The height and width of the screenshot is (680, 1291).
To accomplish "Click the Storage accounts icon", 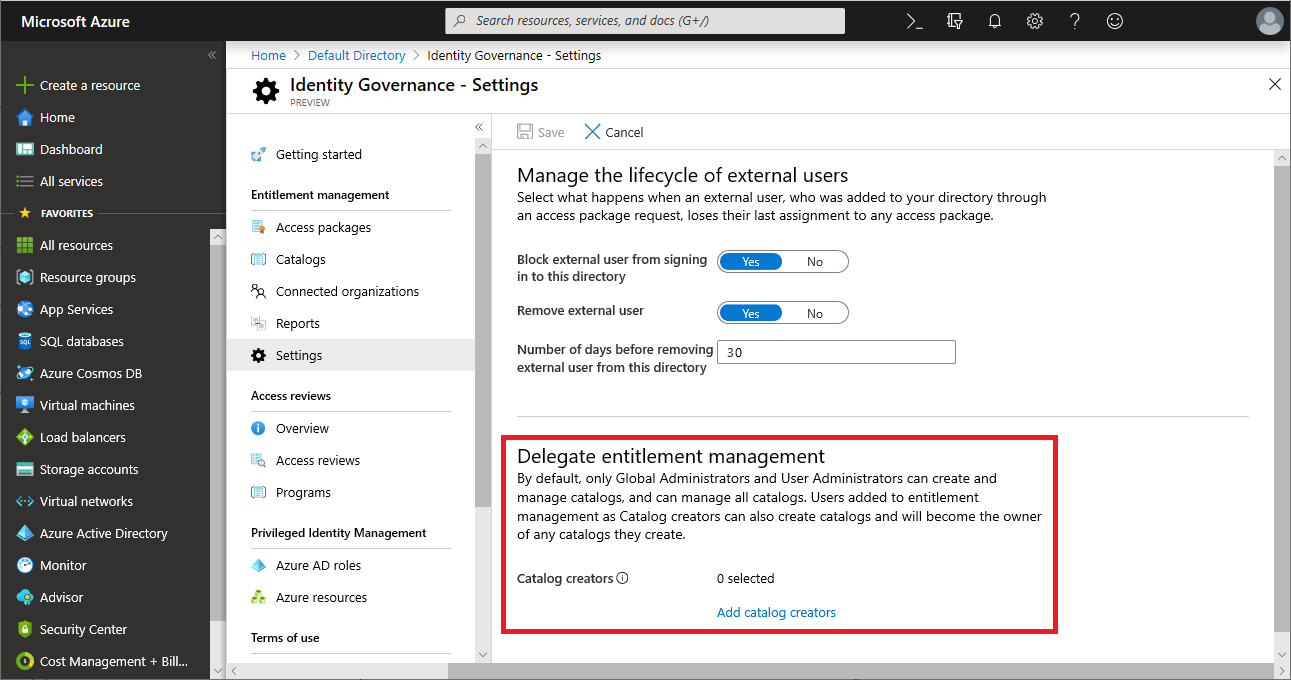I will [x=25, y=469].
